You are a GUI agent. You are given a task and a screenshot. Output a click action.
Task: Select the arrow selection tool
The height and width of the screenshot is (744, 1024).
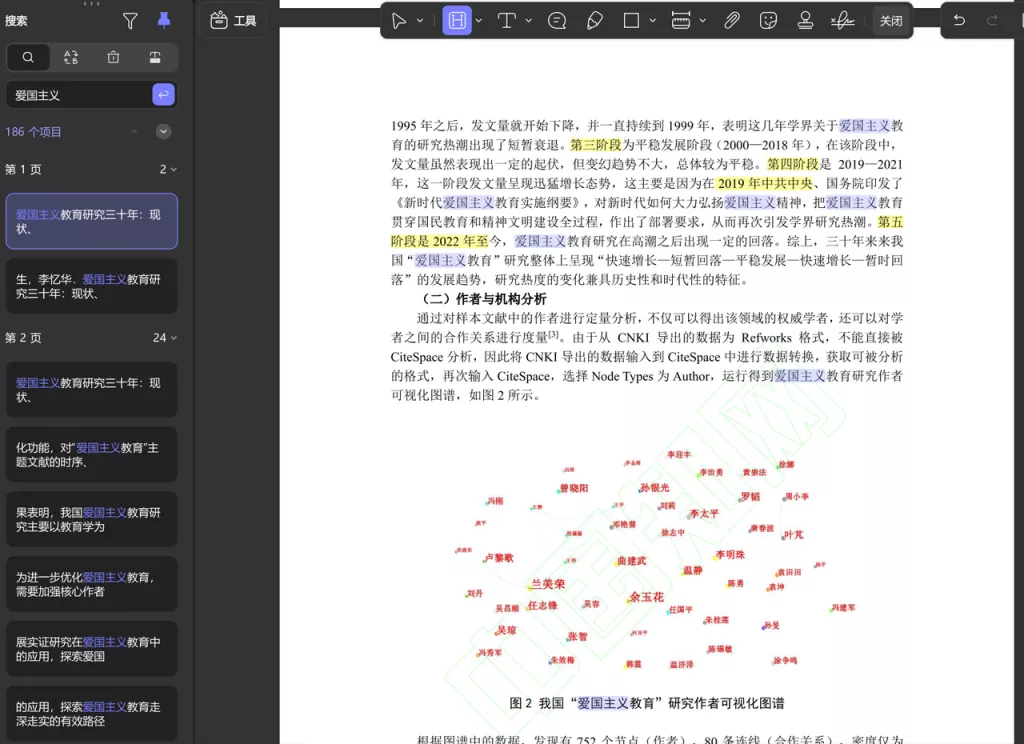(x=398, y=20)
